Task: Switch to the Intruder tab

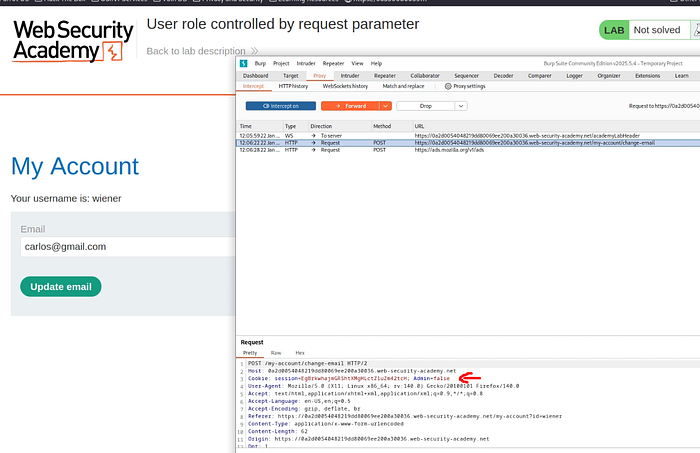Action: [350, 76]
